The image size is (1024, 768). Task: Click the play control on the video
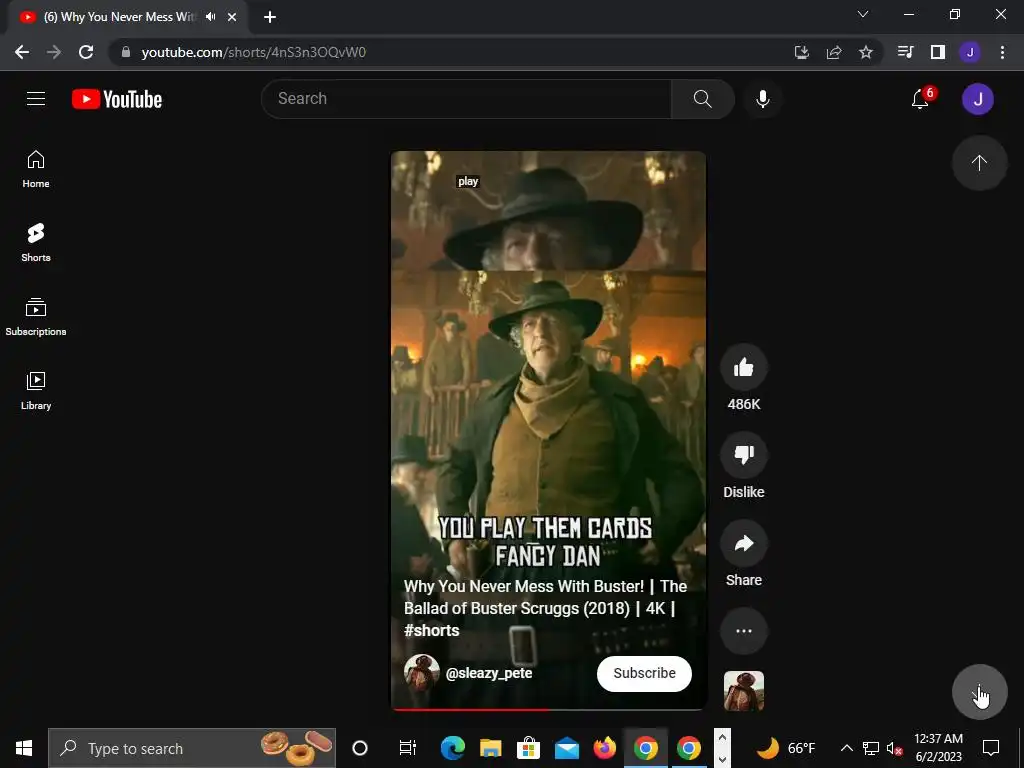tap(468, 181)
